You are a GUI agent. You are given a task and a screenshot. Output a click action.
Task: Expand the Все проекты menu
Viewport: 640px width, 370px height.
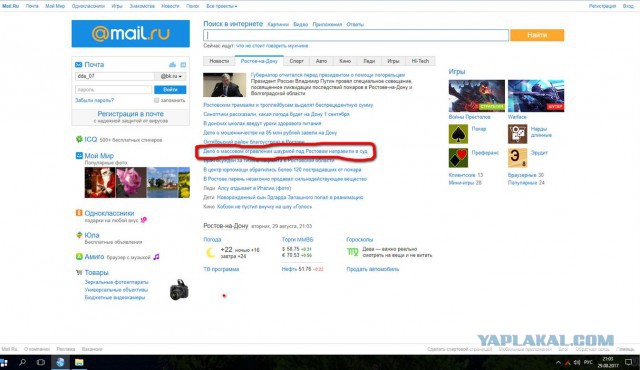[x=222, y=6]
